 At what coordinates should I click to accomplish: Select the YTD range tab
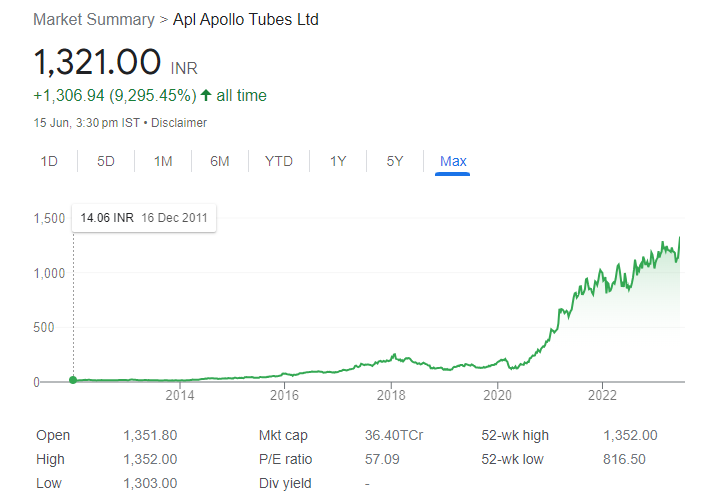point(279,161)
